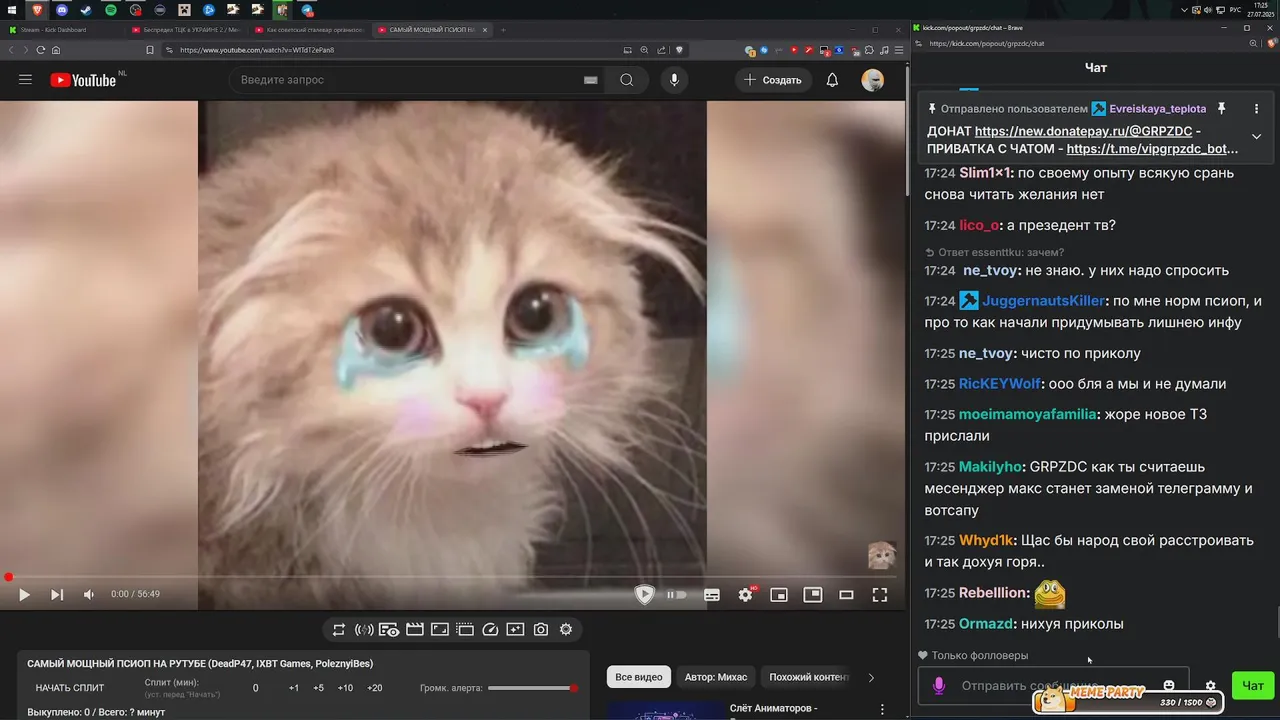The image size is (1280, 720).
Task: Click the speedometer playback speed icon
Action: (x=490, y=629)
